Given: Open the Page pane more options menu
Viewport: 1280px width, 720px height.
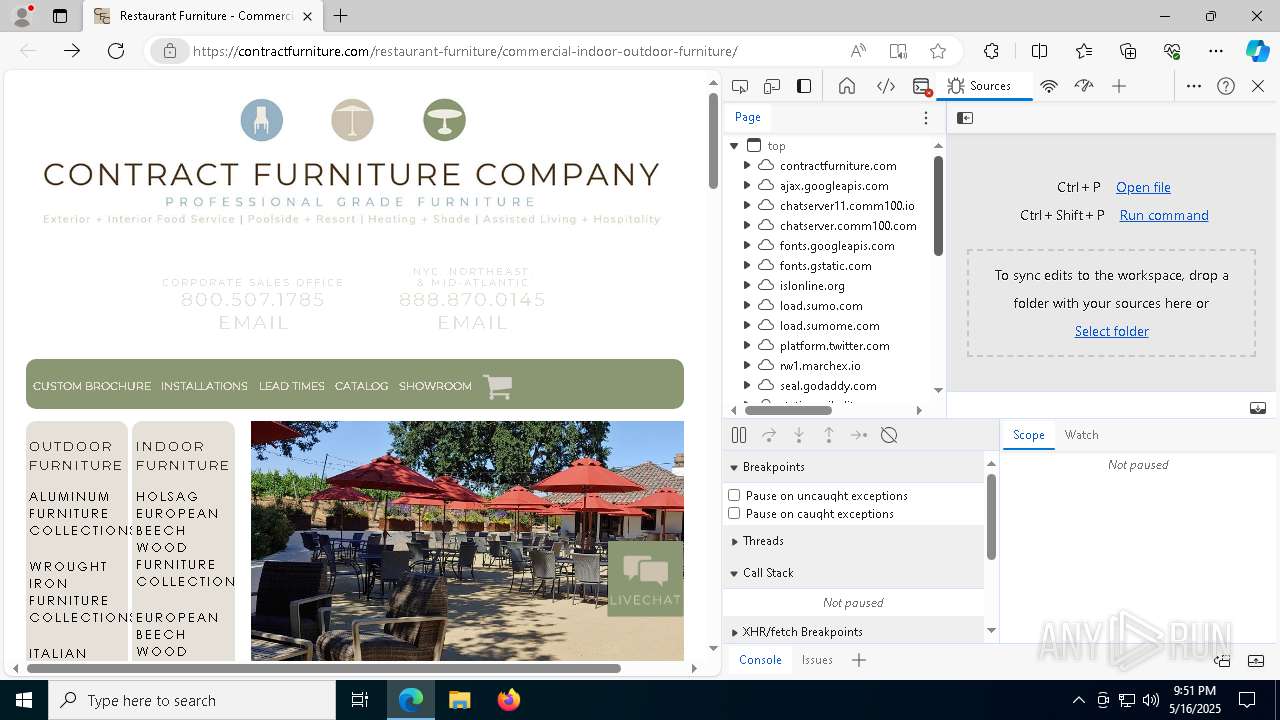Looking at the screenshot, I should [926, 117].
